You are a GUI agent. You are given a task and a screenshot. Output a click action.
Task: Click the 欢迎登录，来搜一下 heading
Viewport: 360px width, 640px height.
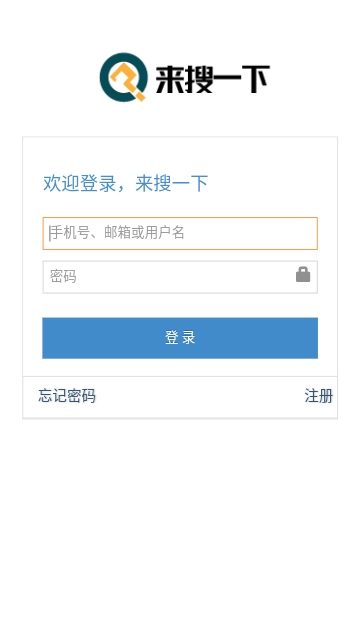coord(126,183)
